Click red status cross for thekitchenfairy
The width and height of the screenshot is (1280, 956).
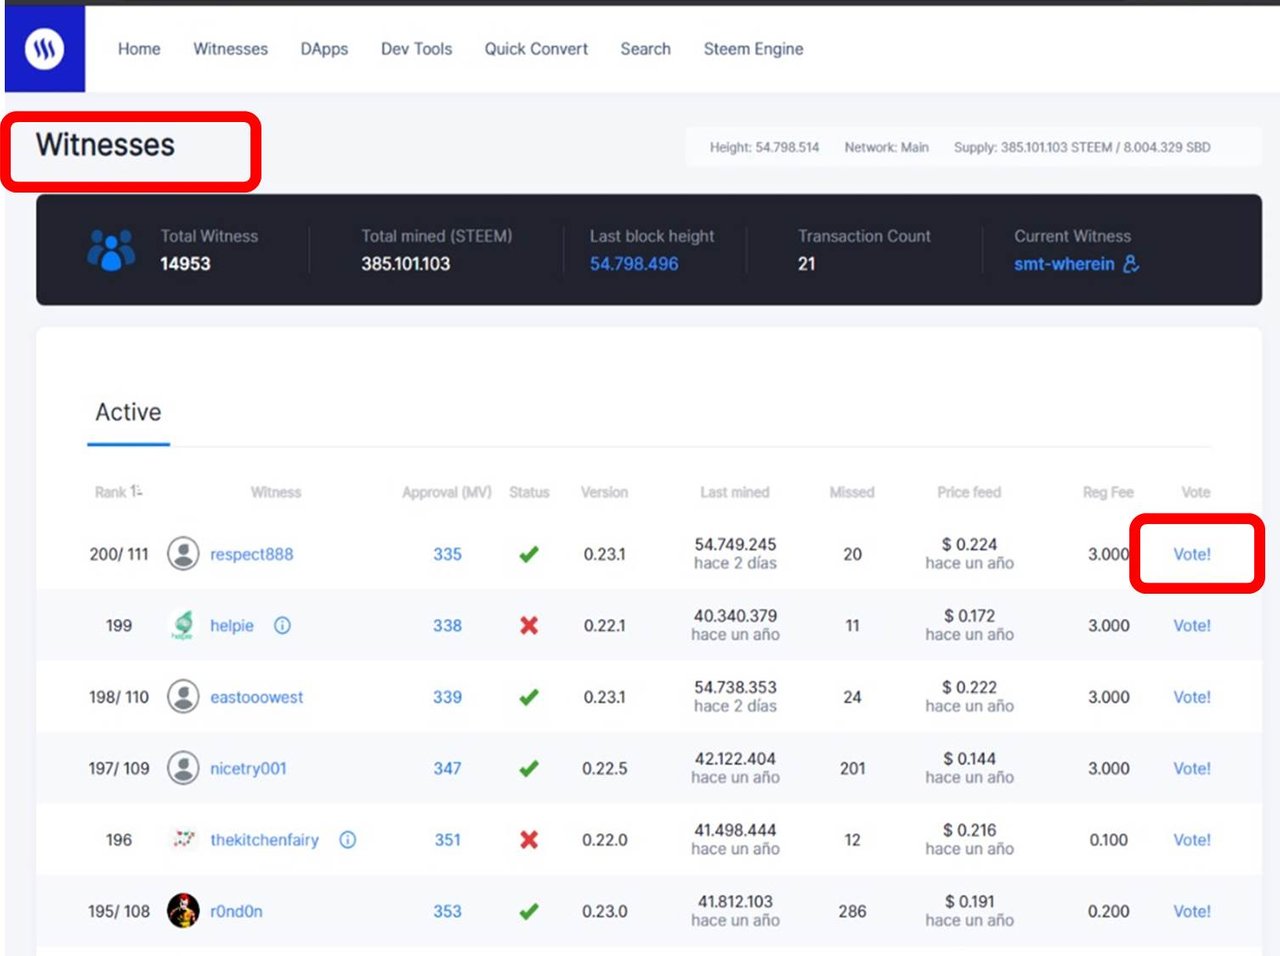529,840
